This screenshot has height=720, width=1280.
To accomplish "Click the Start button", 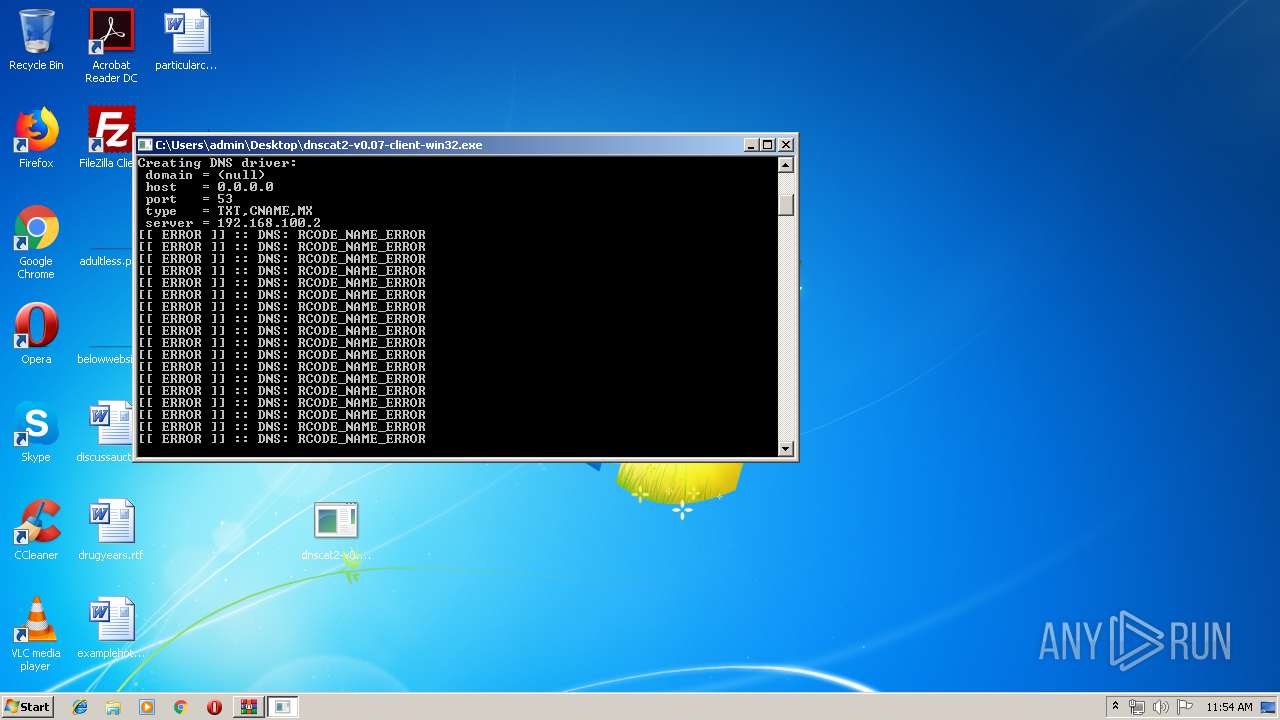I will [28, 706].
